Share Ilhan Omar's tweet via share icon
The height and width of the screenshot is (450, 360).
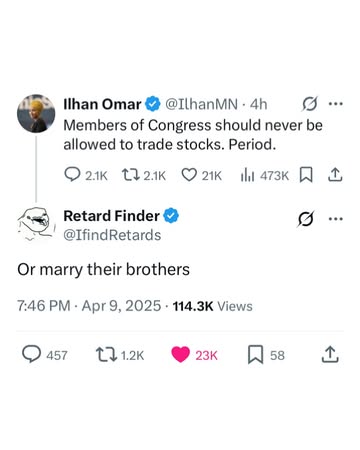(335, 175)
